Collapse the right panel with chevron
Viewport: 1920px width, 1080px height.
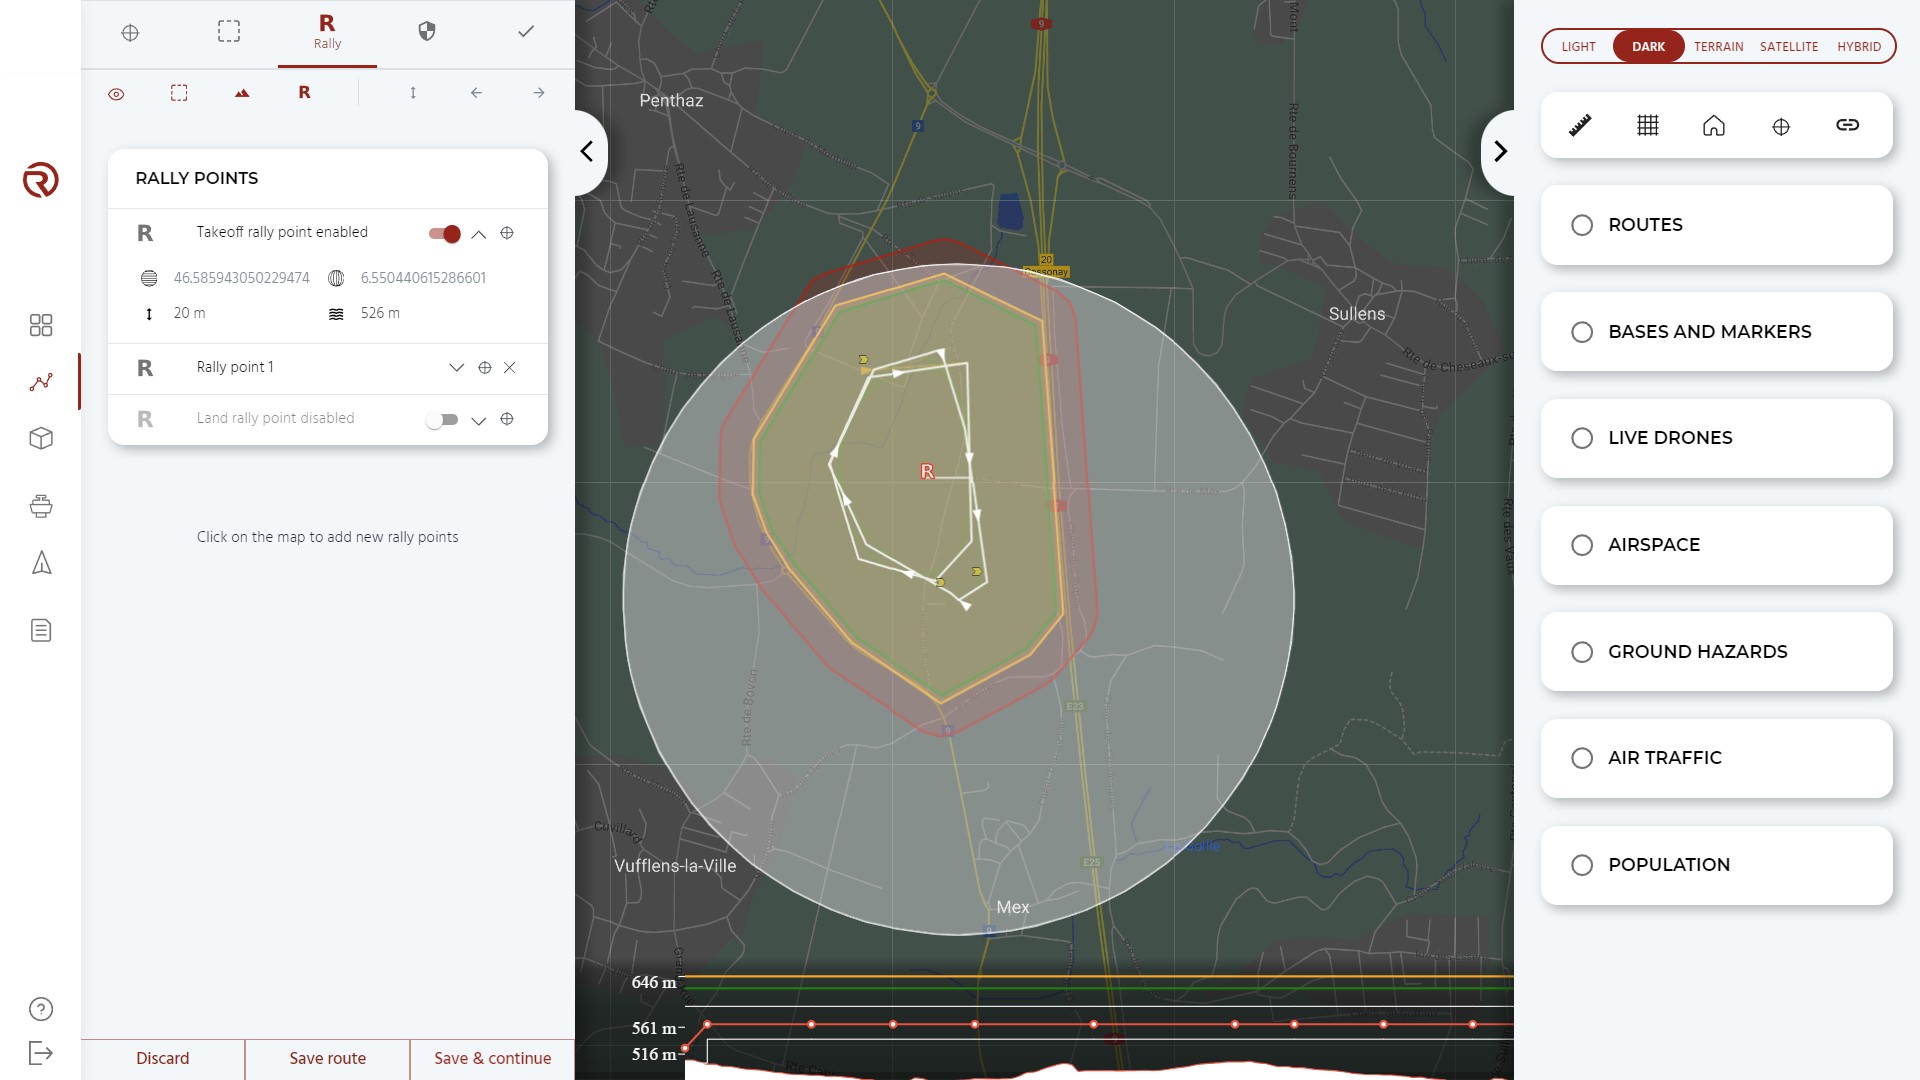pyautogui.click(x=1499, y=152)
